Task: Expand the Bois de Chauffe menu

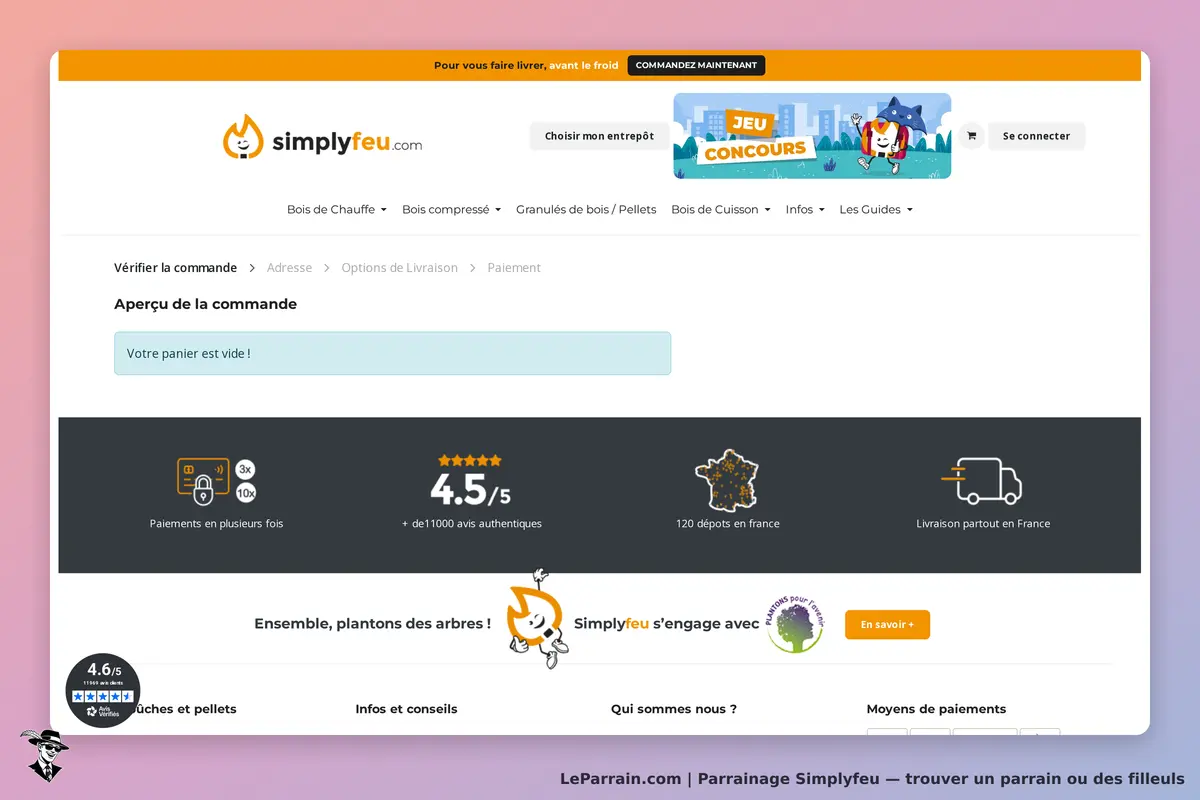Action: [336, 210]
